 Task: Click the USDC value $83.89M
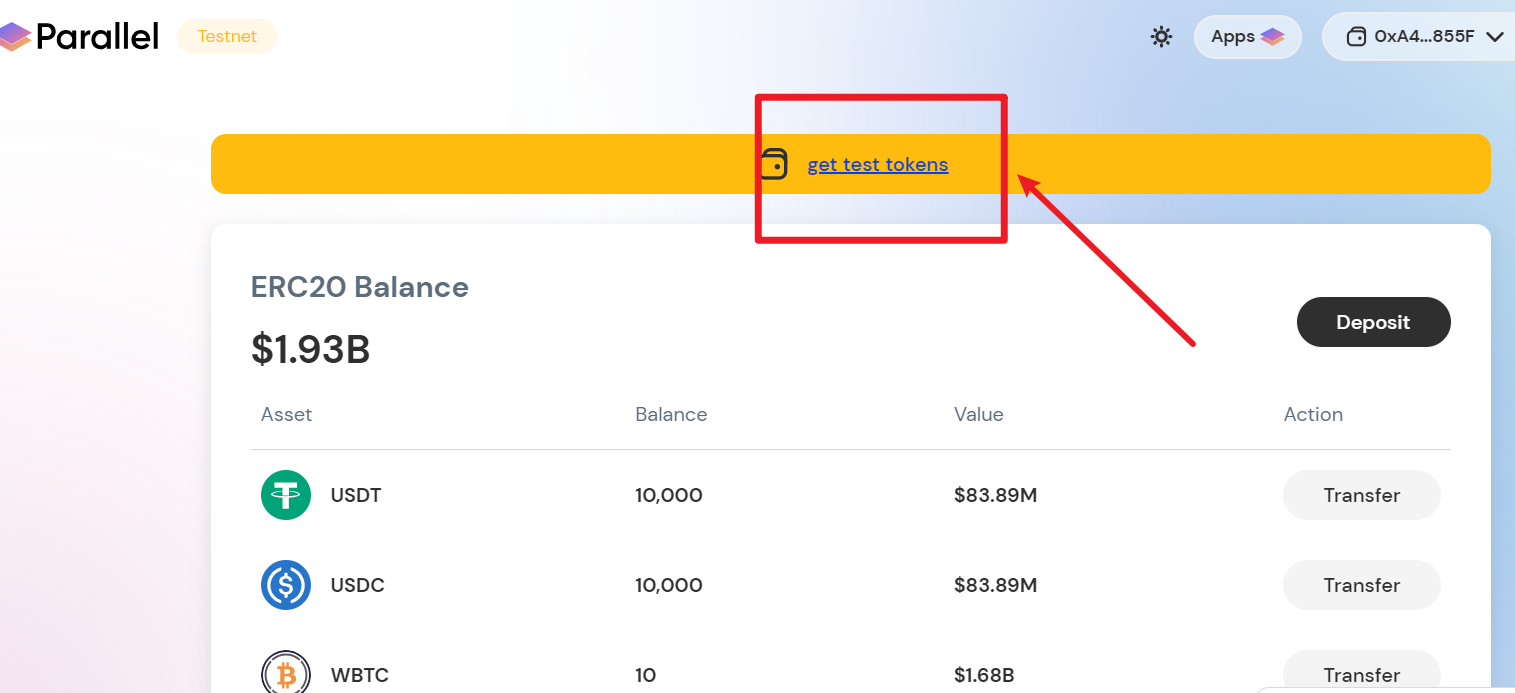pyautogui.click(x=996, y=585)
